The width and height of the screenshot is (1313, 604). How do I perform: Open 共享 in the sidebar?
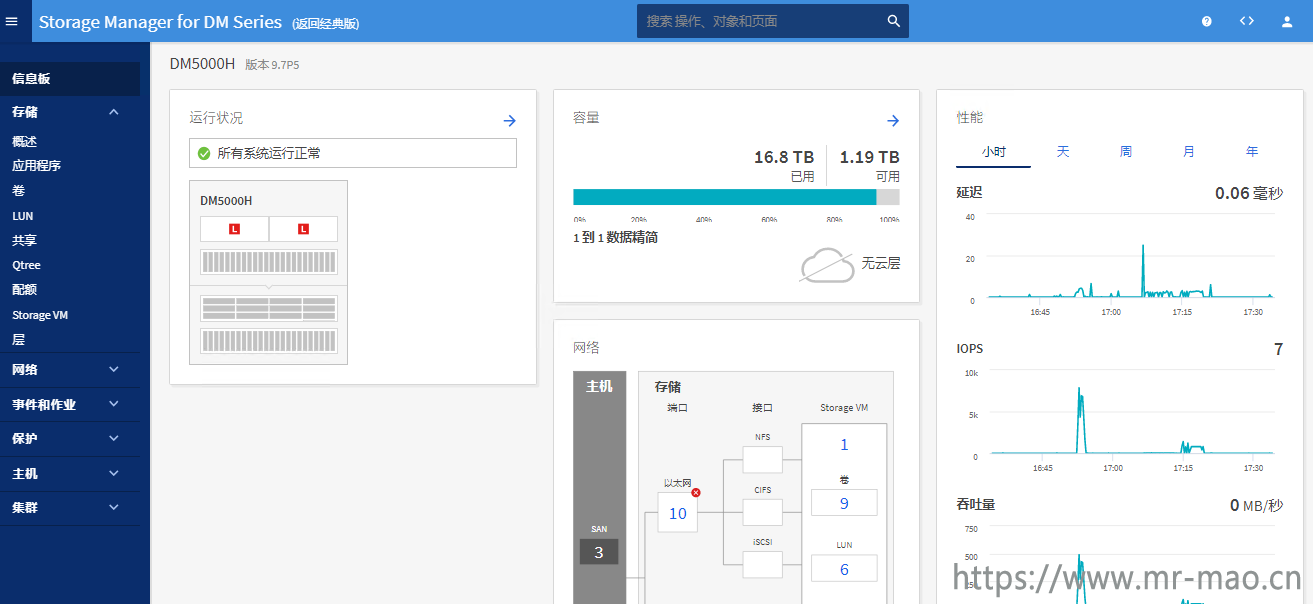click(24, 240)
